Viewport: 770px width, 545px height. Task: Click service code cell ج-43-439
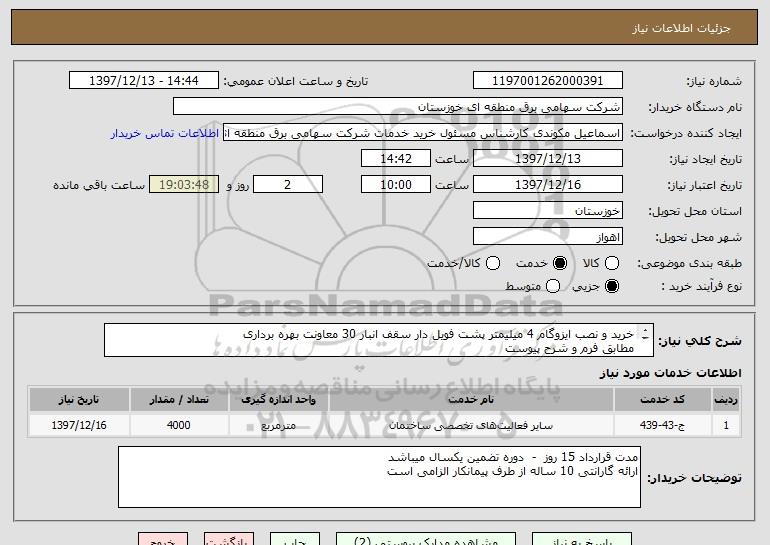click(662, 425)
